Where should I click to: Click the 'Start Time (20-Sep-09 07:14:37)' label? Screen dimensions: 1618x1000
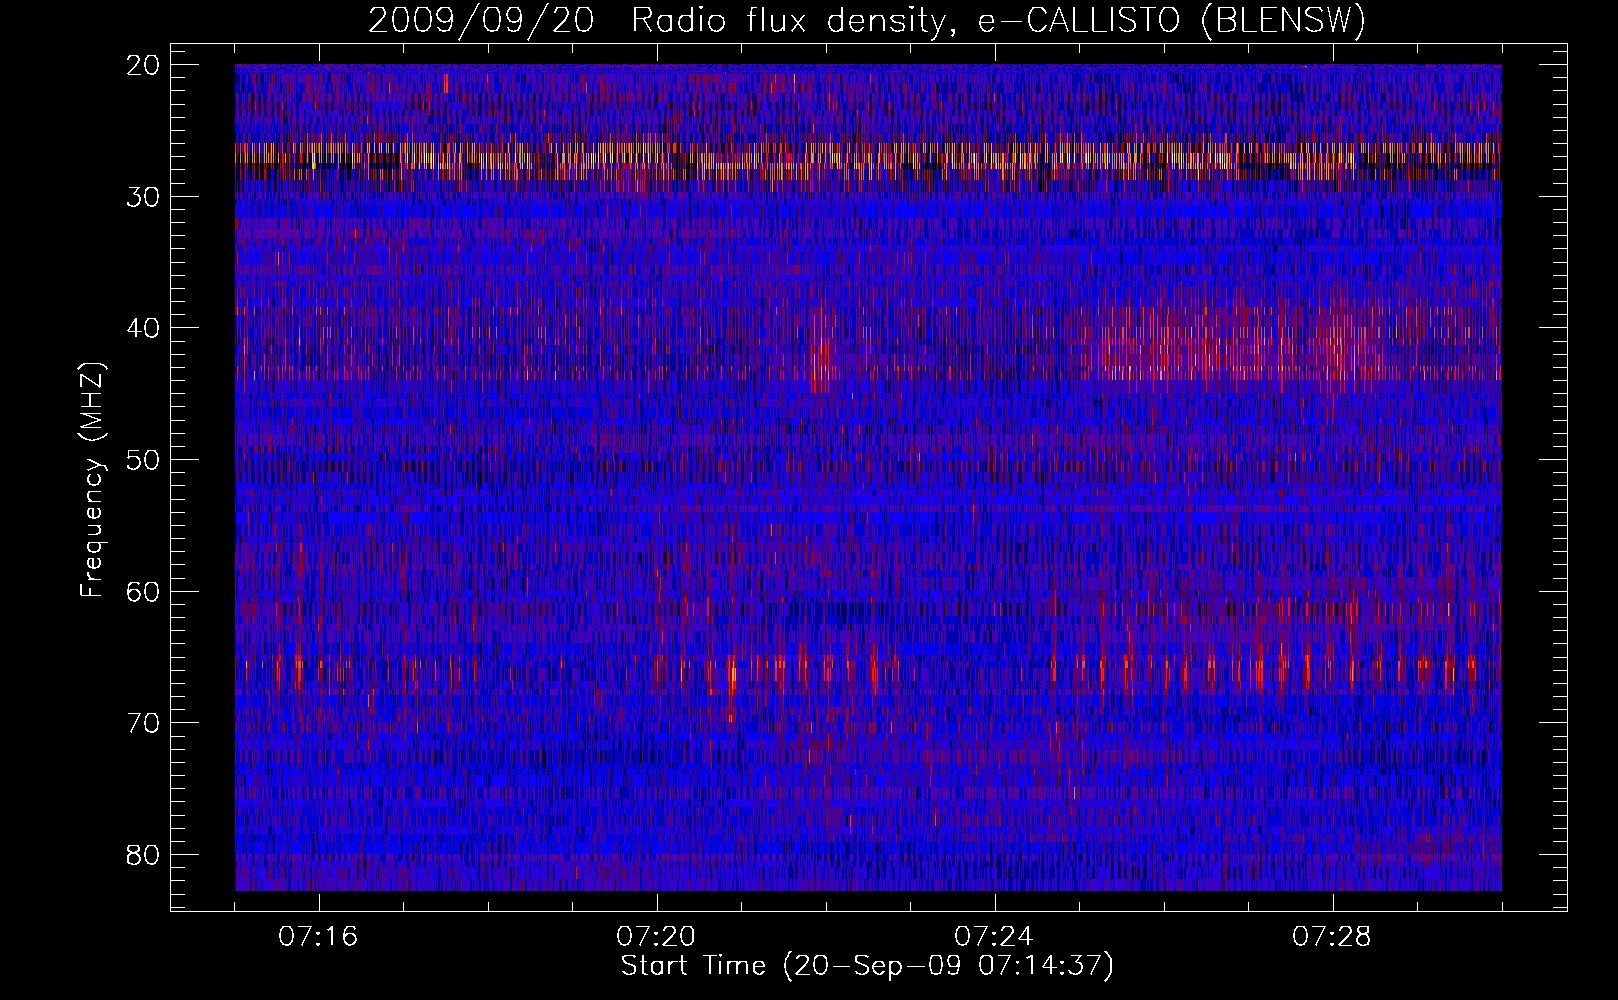click(x=867, y=966)
